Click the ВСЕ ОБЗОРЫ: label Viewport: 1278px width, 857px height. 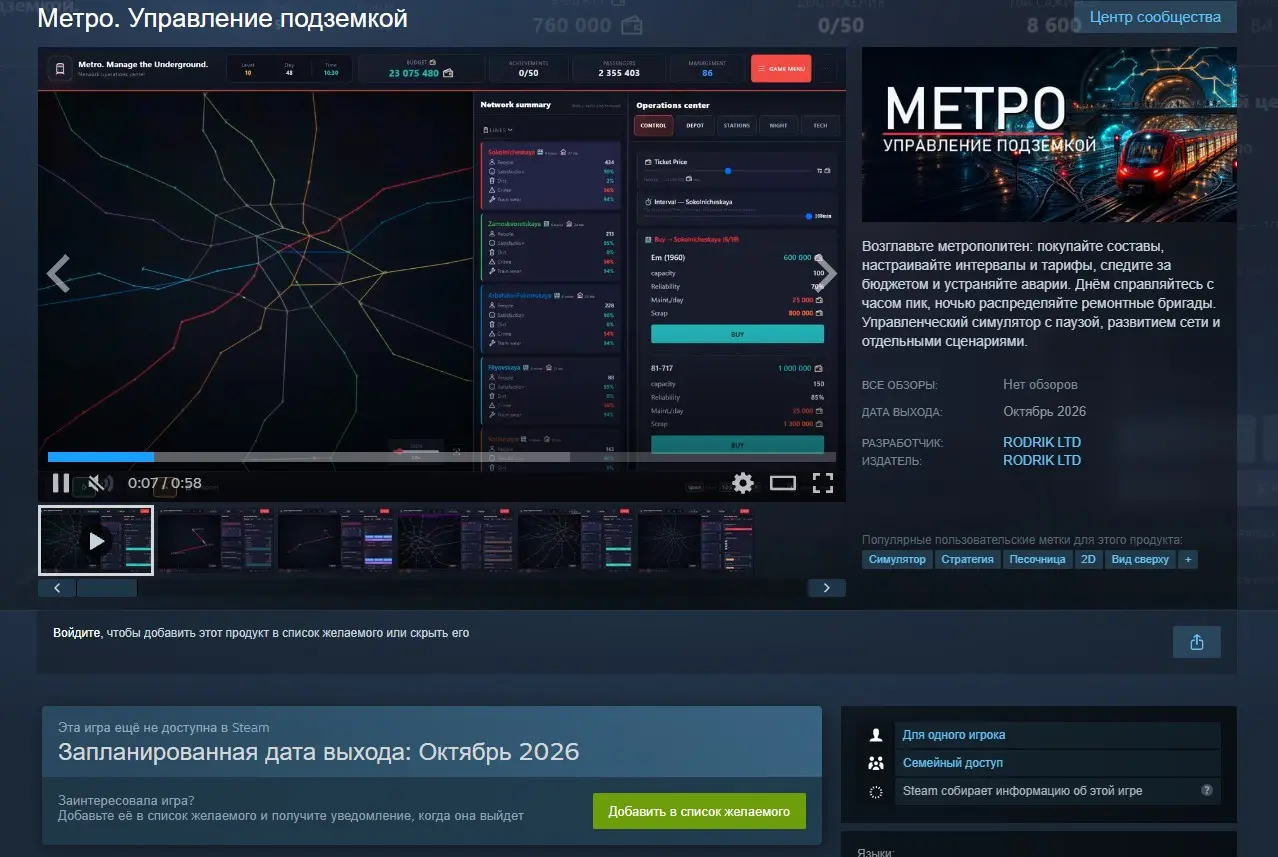pos(900,385)
